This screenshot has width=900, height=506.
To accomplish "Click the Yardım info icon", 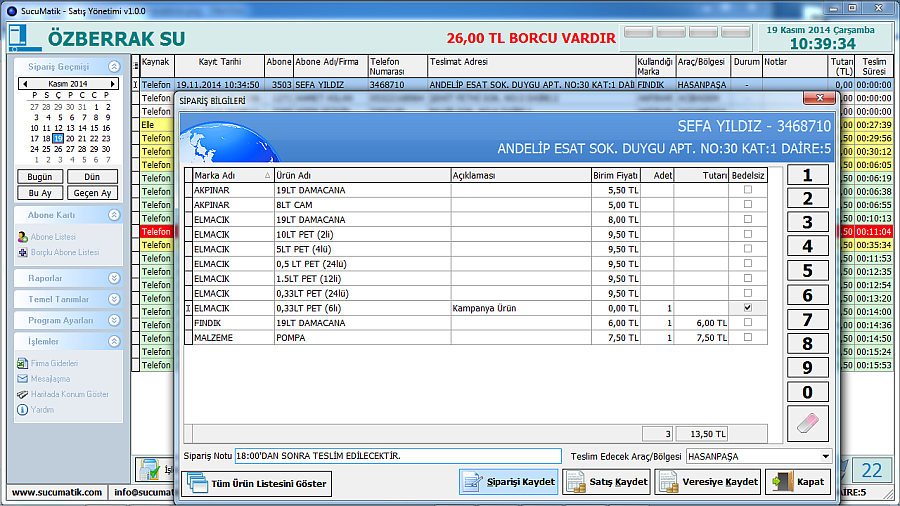I will pyautogui.click(x=22, y=410).
